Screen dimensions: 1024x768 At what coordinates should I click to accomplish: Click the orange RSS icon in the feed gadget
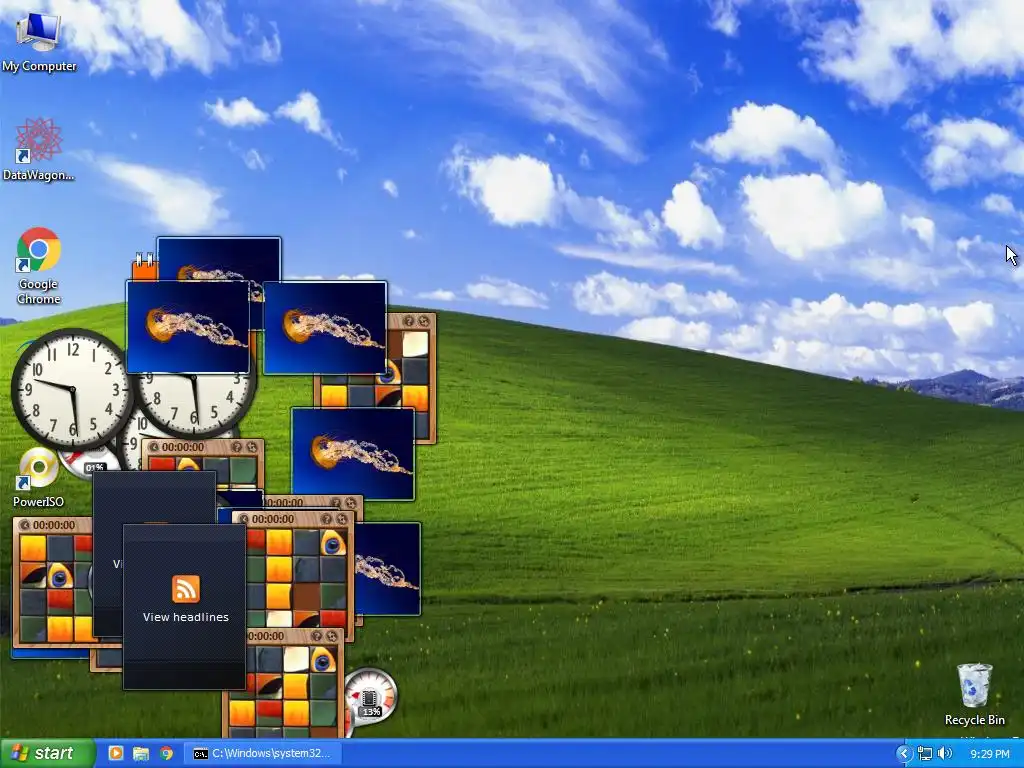coord(185,589)
